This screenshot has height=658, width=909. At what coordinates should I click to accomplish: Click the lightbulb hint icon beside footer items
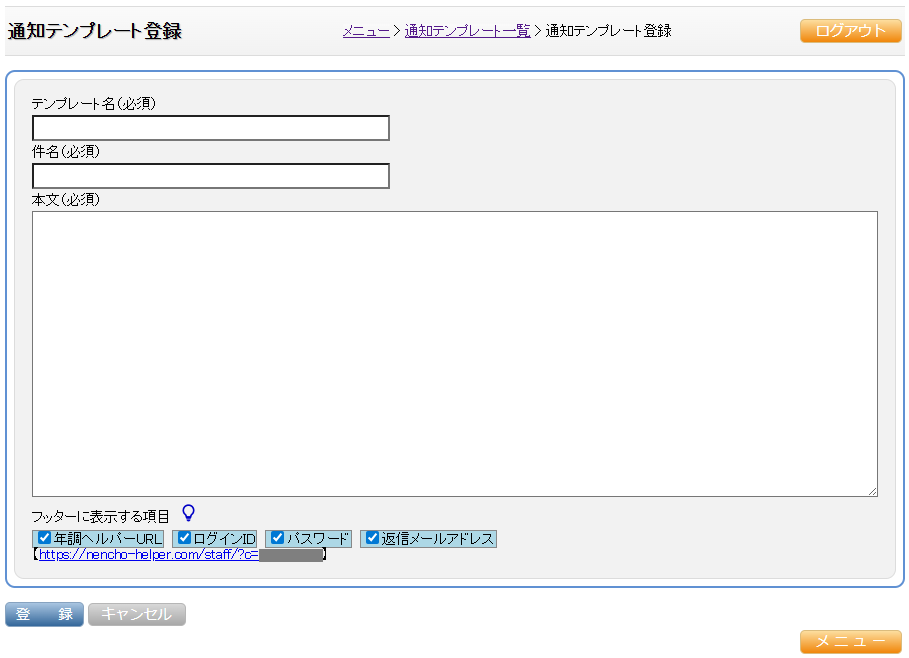pos(188,513)
